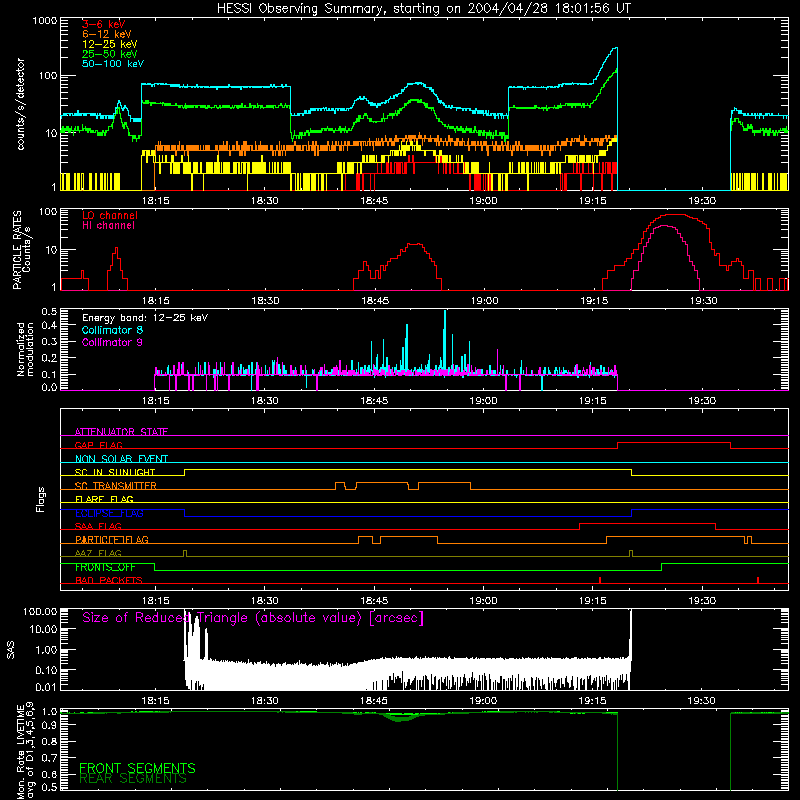Select the HI channel legend label
Viewport: 800px width, 800px height.
point(108,226)
